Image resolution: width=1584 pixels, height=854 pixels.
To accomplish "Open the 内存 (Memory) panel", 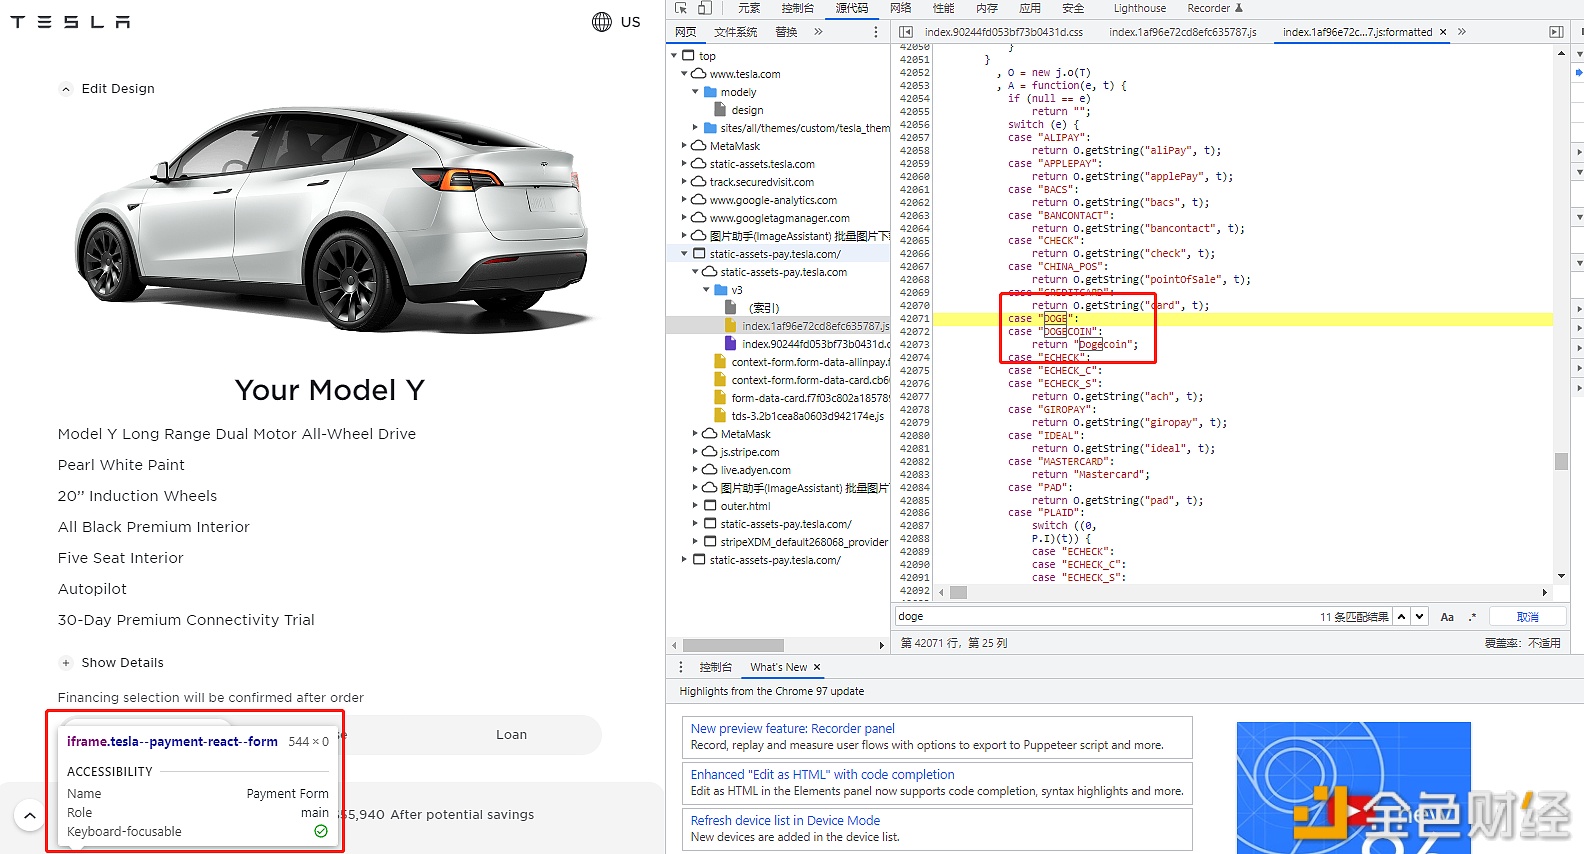I will click(987, 8).
